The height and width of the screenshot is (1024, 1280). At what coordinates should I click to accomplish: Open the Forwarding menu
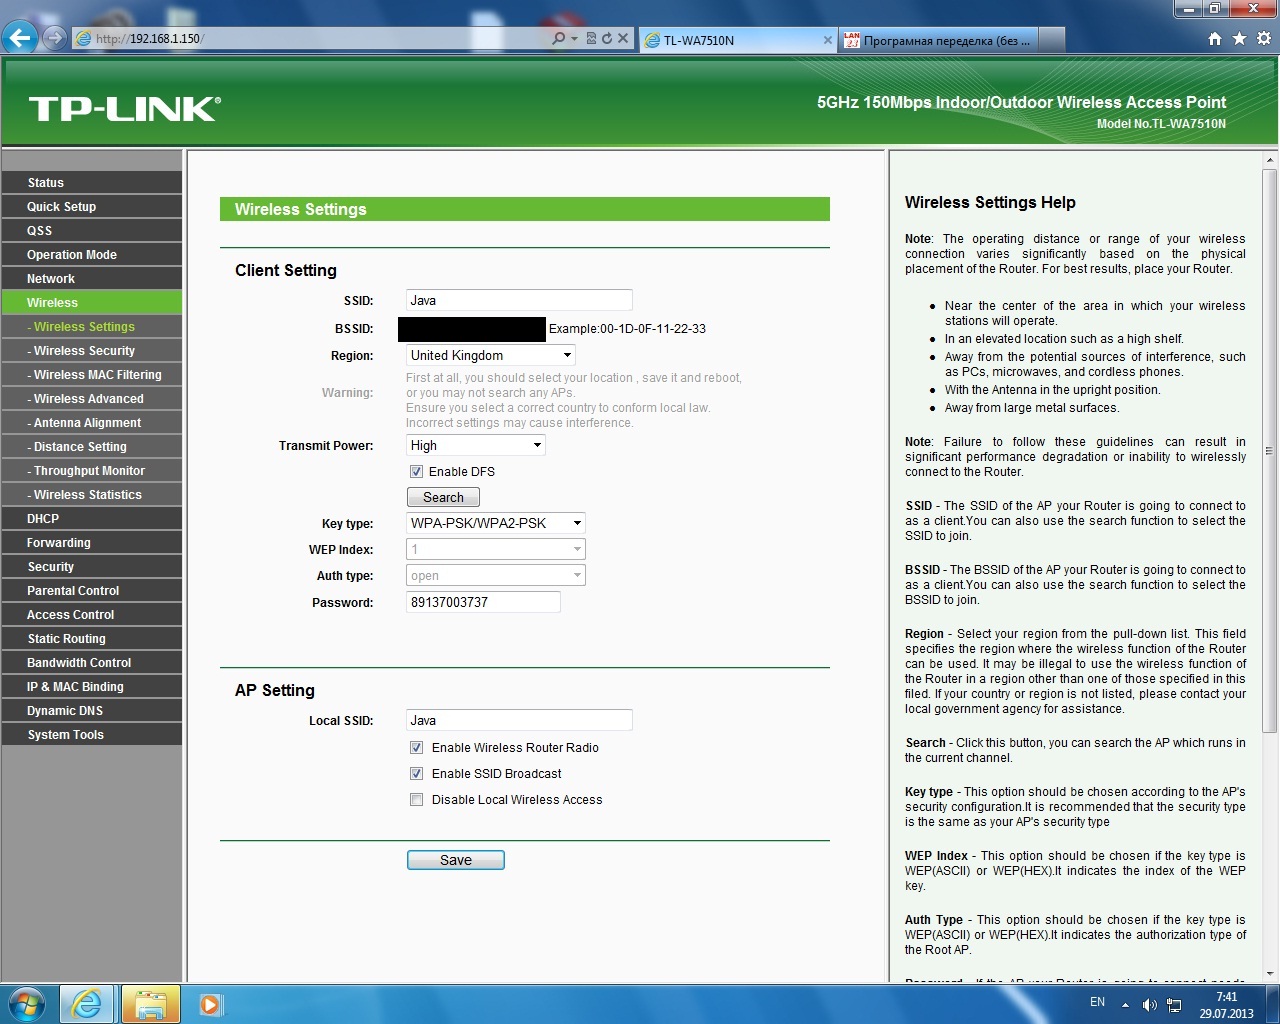point(92,542)
